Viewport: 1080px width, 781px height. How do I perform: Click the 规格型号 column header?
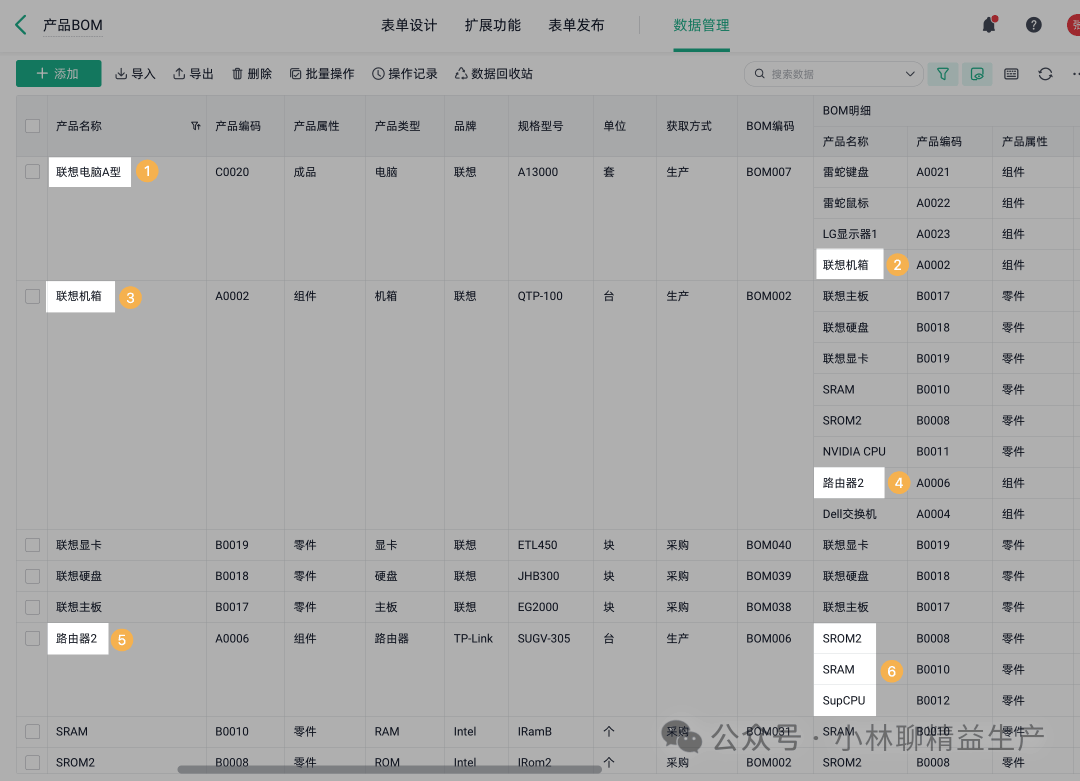(541, 126)
